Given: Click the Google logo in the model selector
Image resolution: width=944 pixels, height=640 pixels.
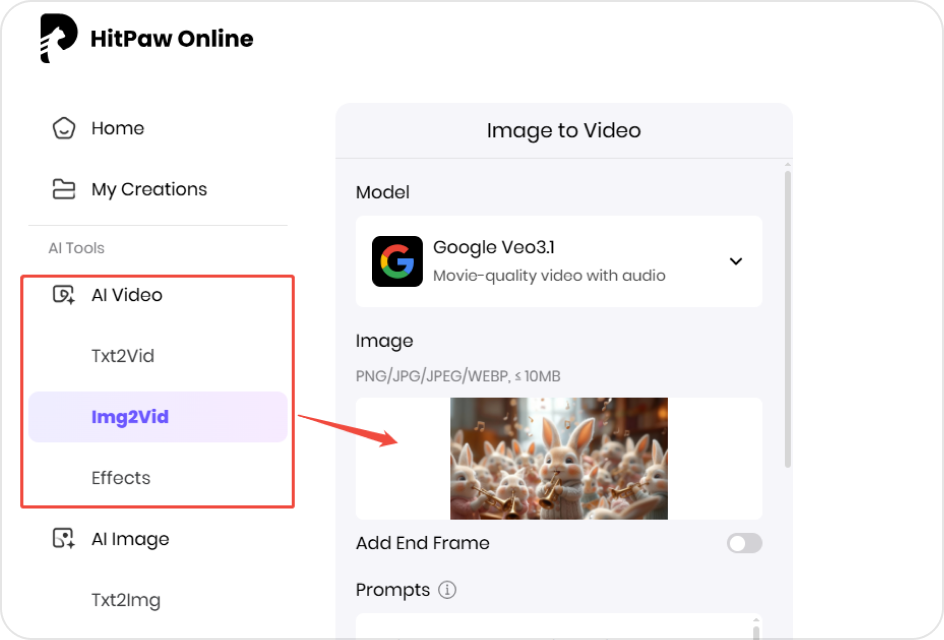Looking at the screenshot, I should [397, 261].
